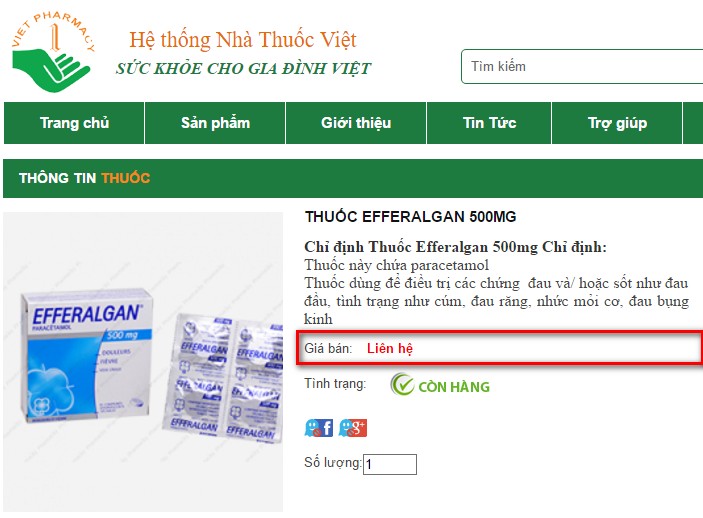Share product via Google Plus icon

353,428
